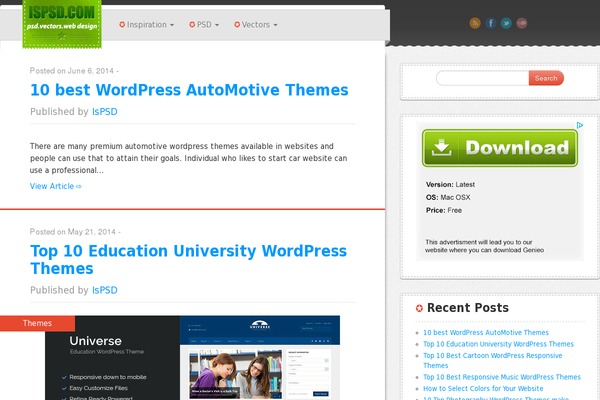Open the '10 best WordPress AutoMotive Themes' headline
Image resolution: width=600 pixels, height=400 pixels.
pyautogui.click(x=189, y=90)
